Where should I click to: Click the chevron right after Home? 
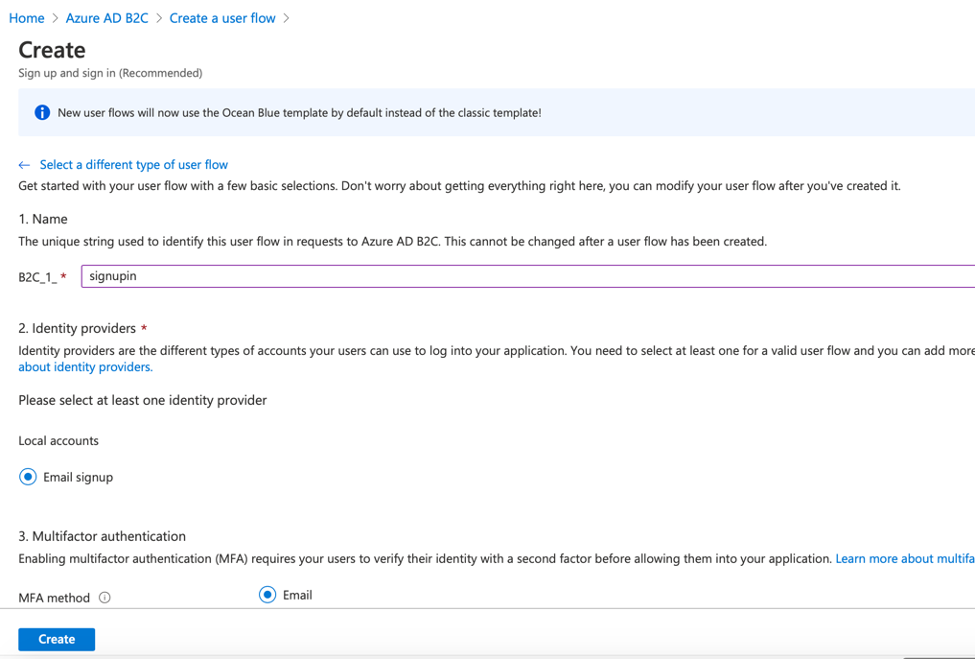point(55,18)
